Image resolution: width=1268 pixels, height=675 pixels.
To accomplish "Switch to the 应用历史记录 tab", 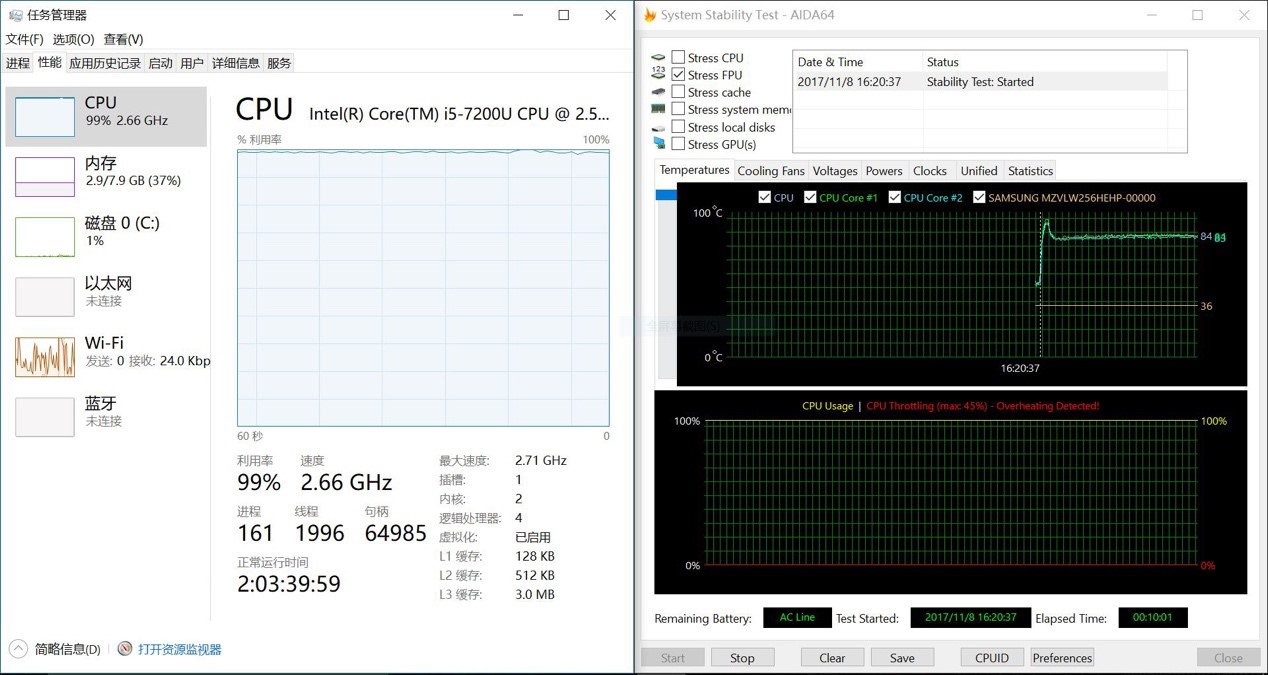I will click(x=105, y=63).
